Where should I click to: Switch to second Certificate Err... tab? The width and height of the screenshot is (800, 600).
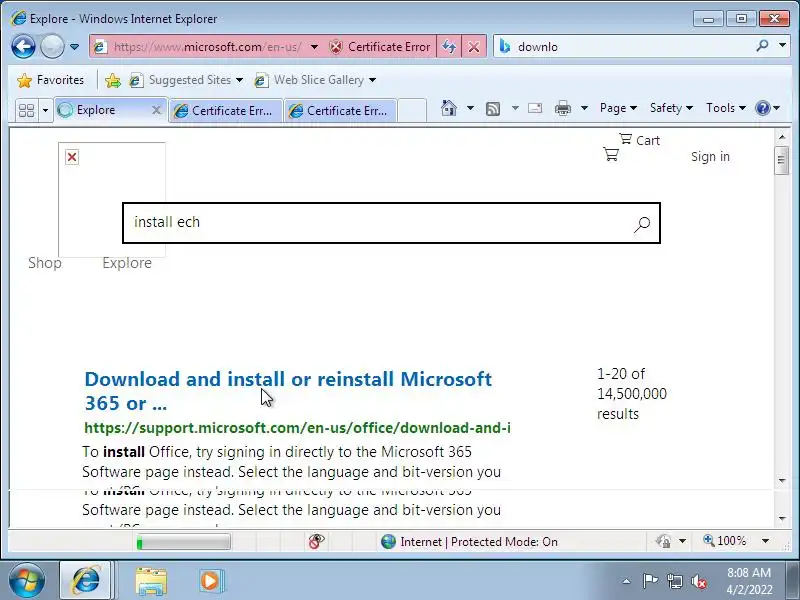[x=340, y=110]
